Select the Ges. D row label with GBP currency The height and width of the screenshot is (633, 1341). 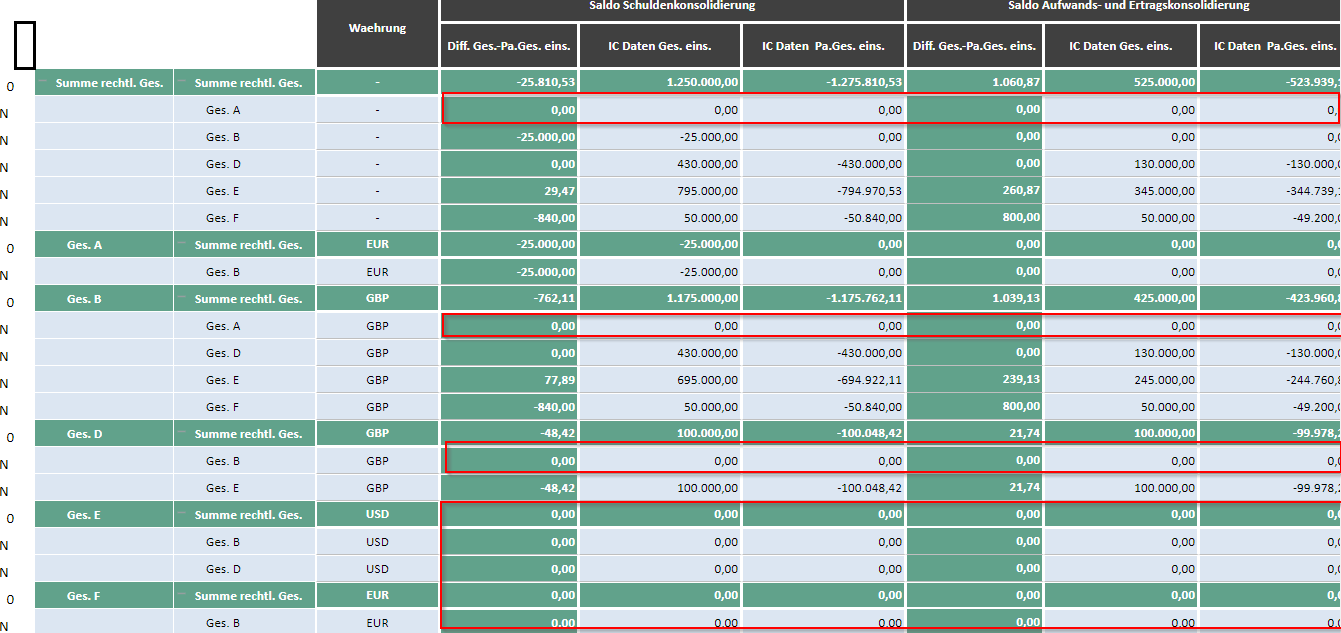point(245,352)
